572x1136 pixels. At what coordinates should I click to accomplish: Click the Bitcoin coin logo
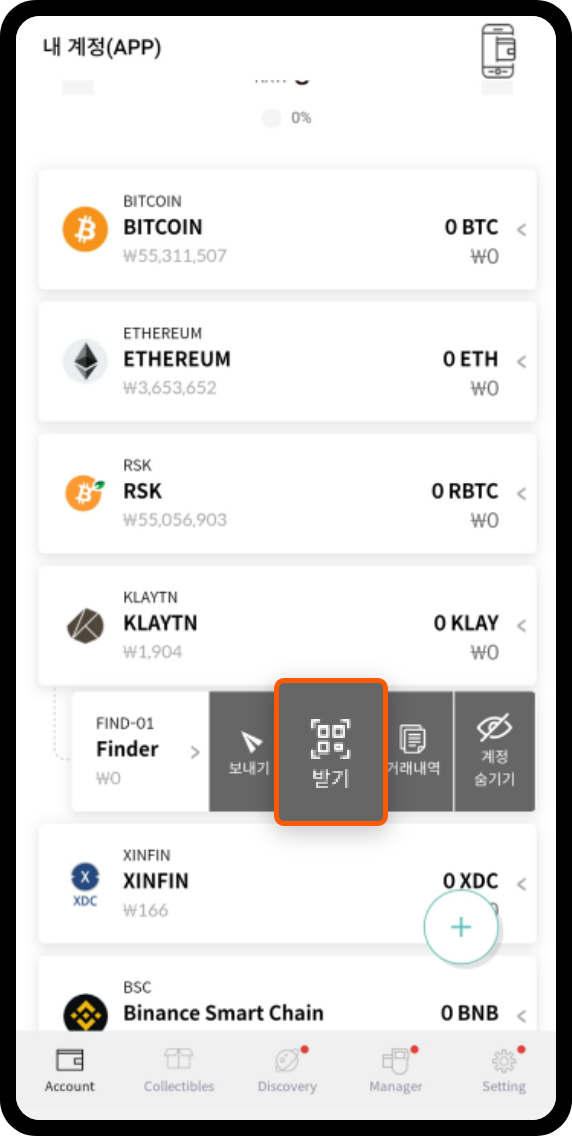[85, 229]
